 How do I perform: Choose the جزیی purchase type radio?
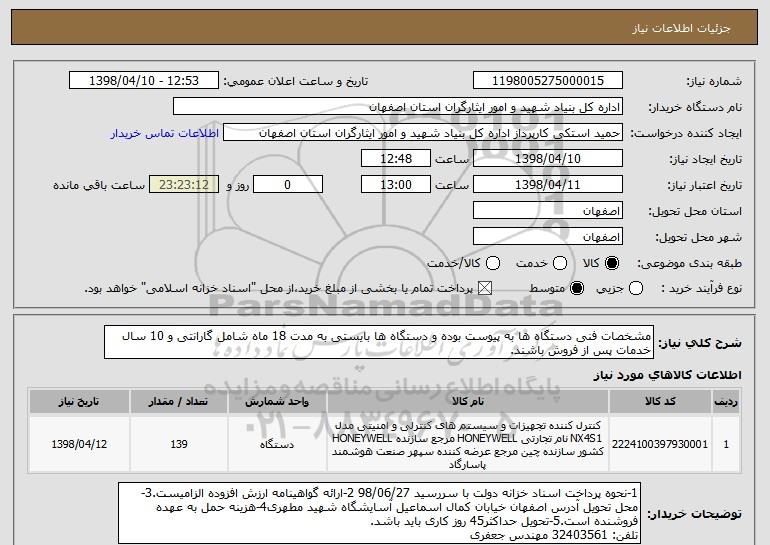pyautogui.click(x=635, y=288)
